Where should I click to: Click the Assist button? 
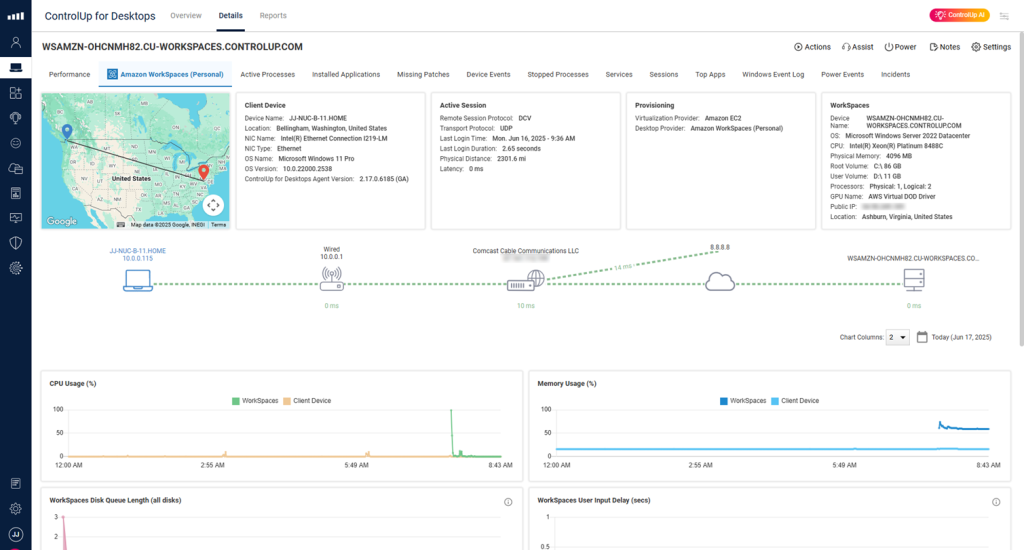point(857,47)
